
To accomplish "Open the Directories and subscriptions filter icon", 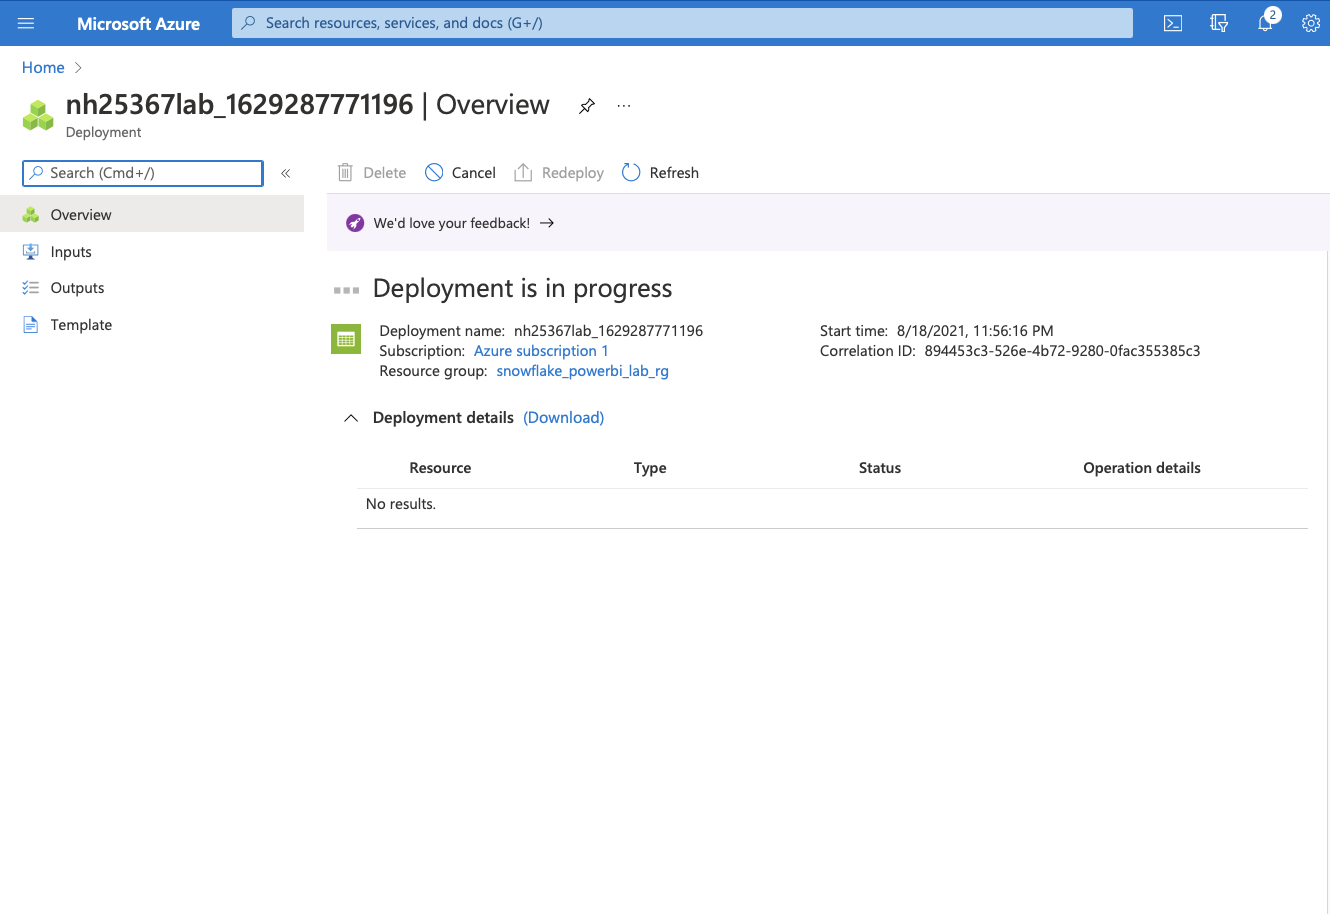I will pyautogui.click(x=1219, y=23).
